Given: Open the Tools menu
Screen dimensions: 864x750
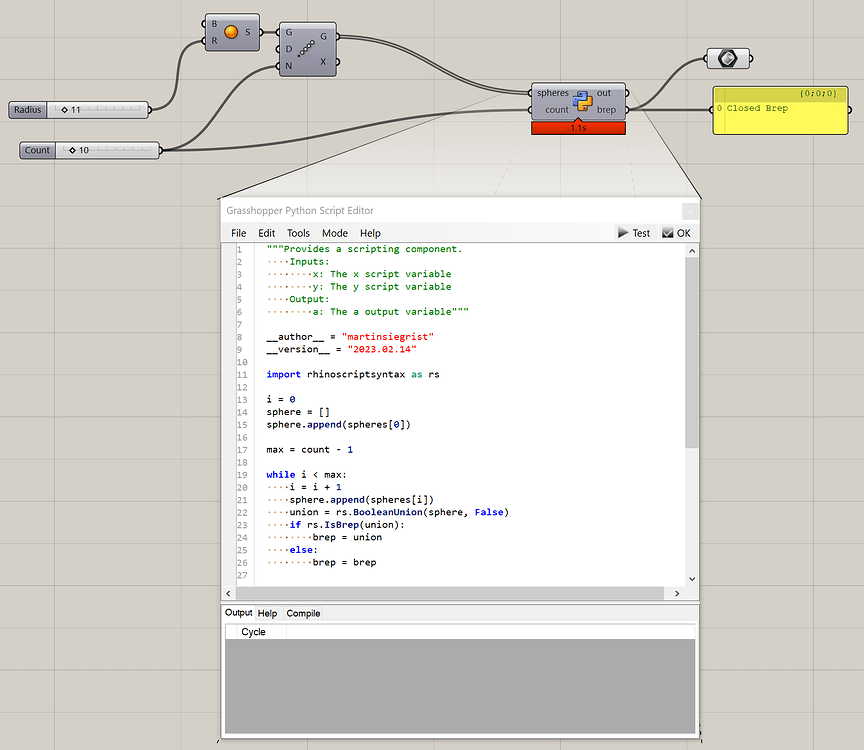Looking at the screenshot, I should [x=298, y=233].
